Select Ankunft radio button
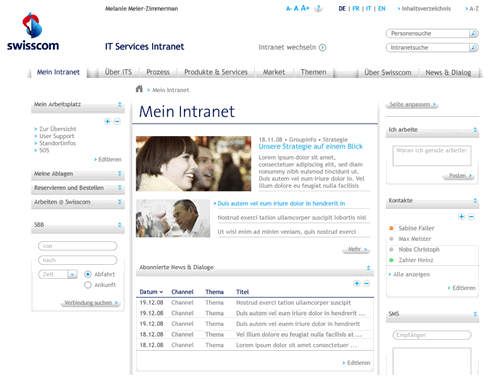Image resolution: width=488 pixels, height=379 pixels. point(88,285)
